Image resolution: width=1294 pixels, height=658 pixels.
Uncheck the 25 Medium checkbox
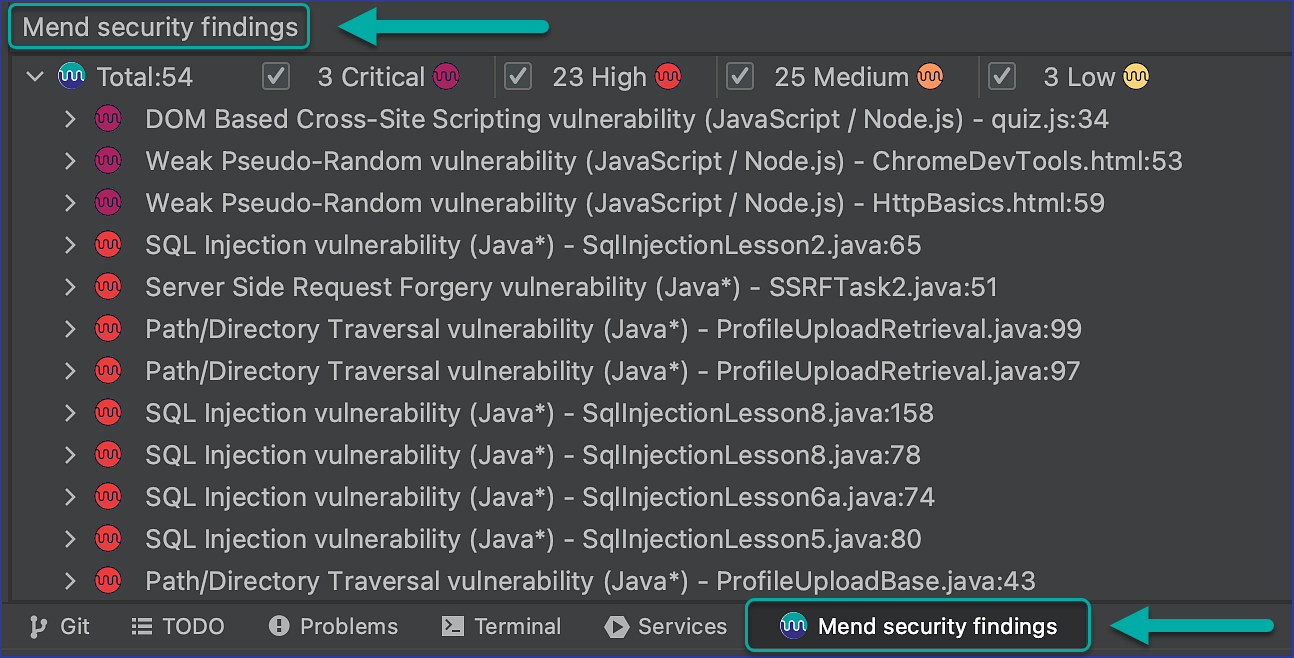[x=740, y=76]
